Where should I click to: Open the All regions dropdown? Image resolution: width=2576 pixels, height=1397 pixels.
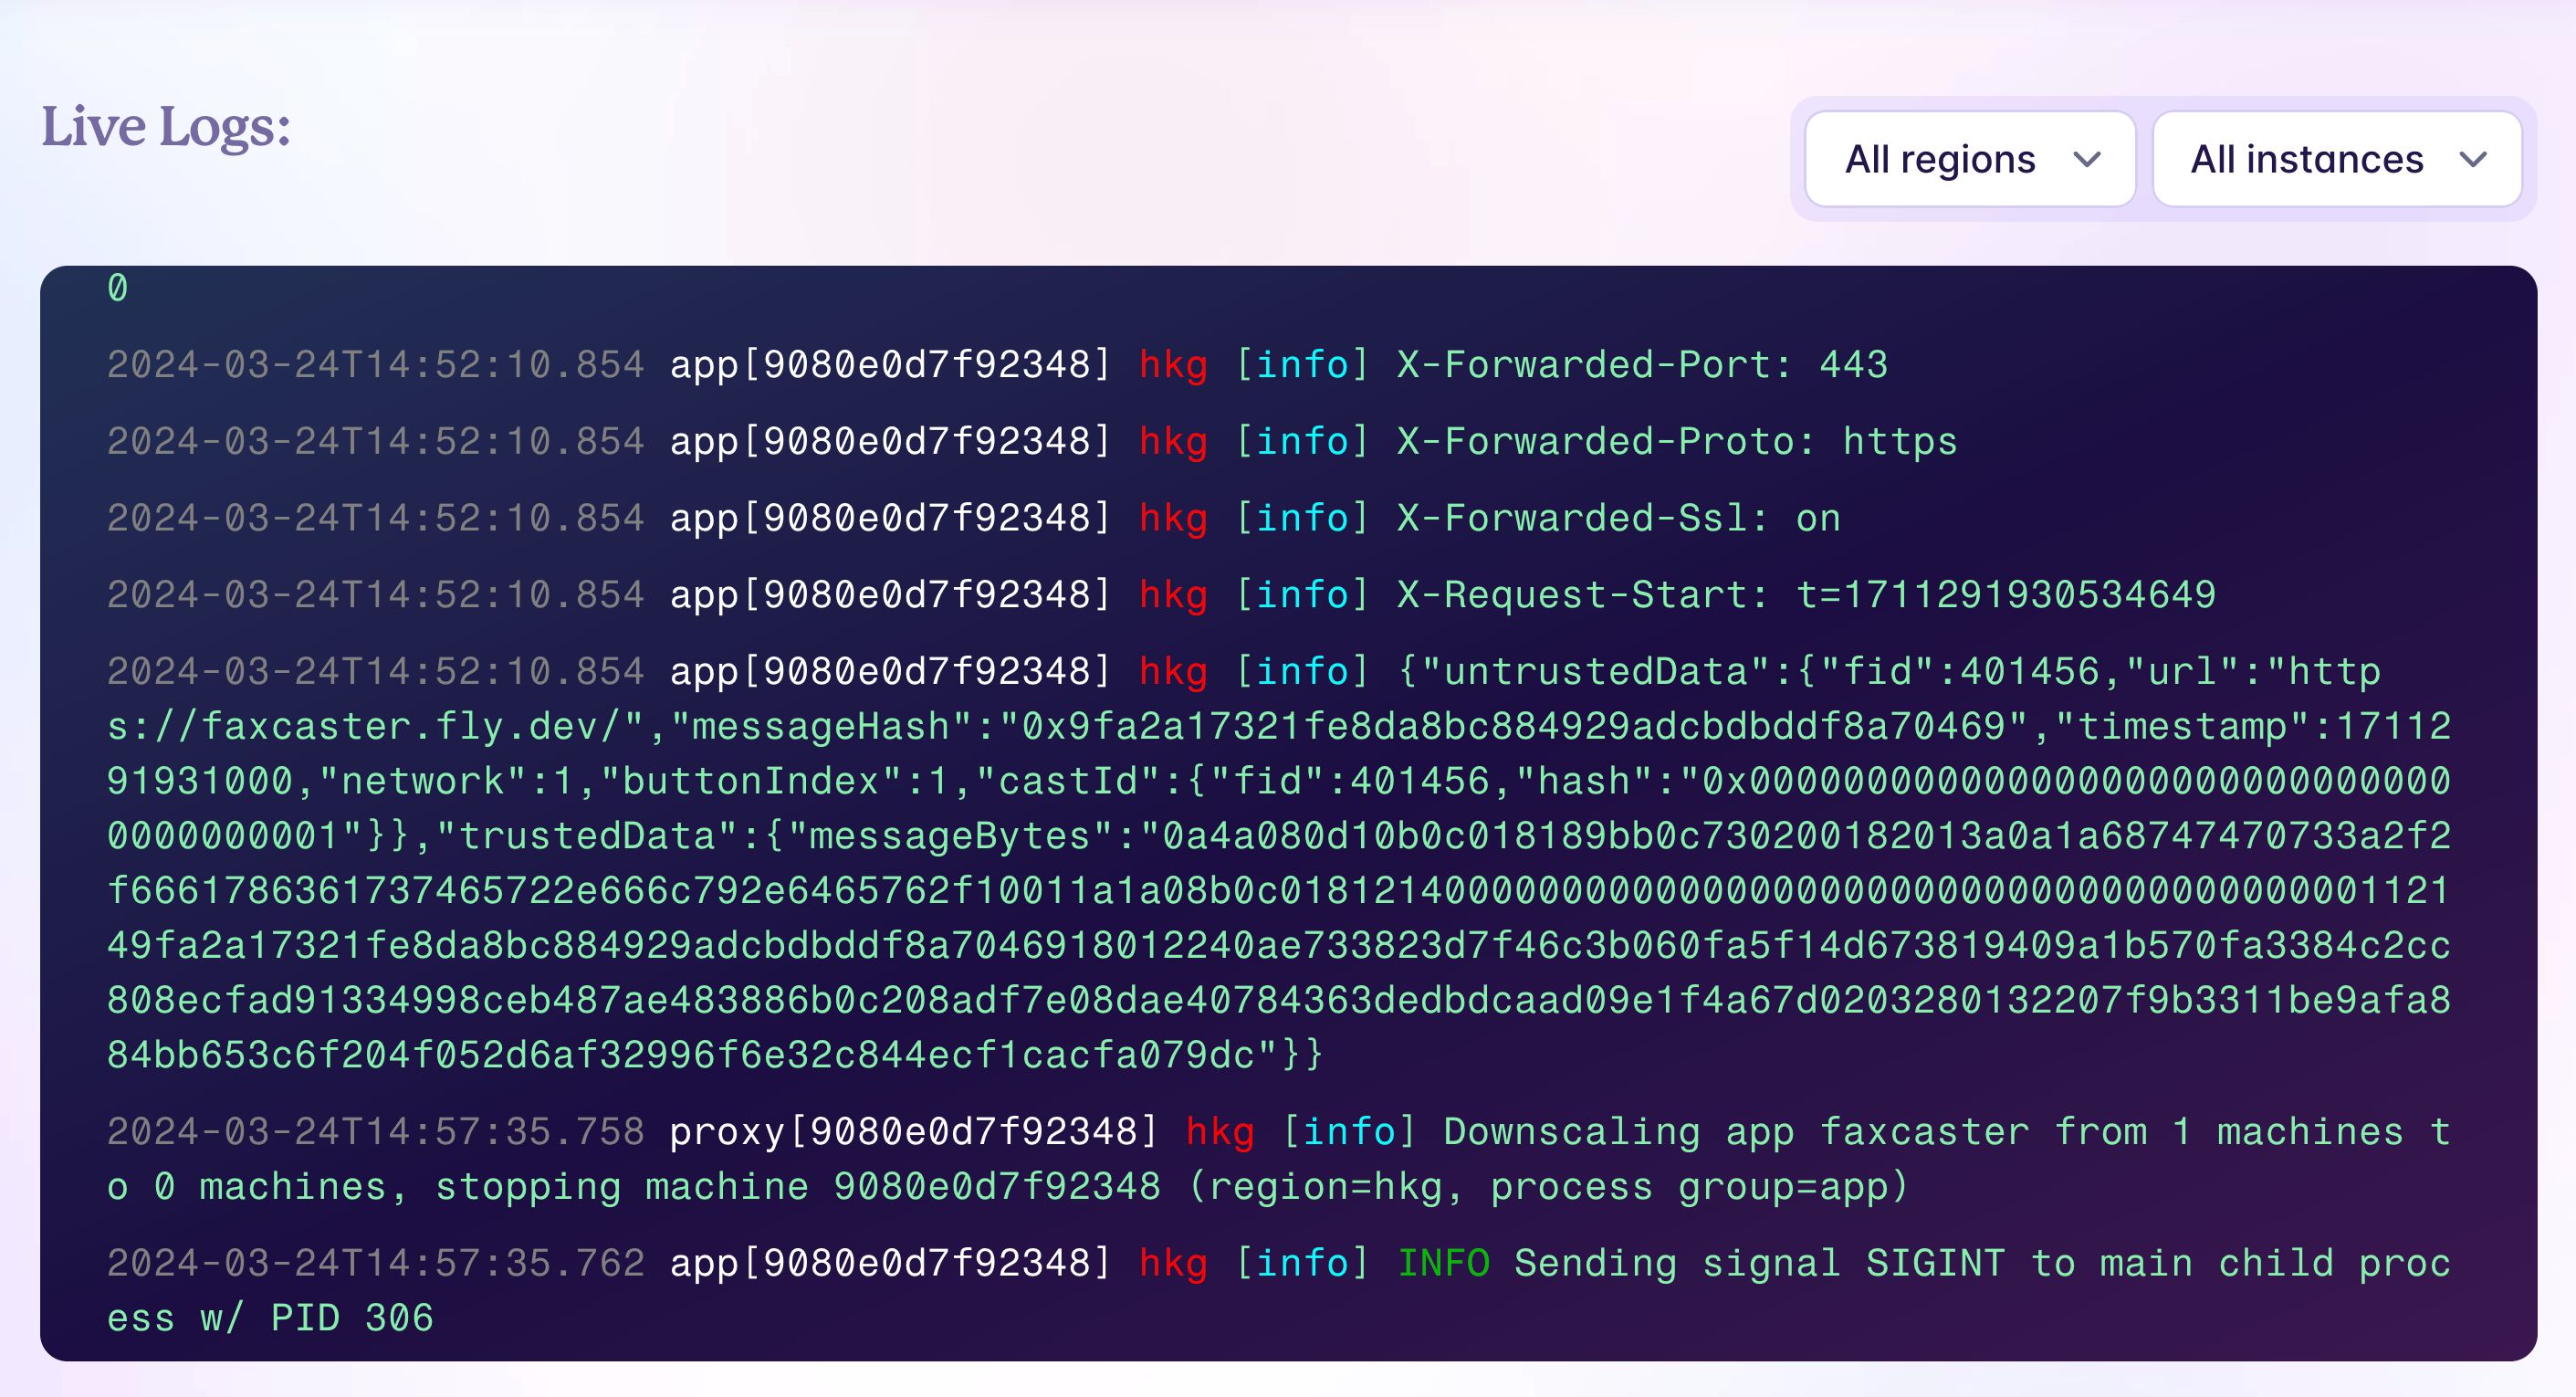(x=1970, y=159)
